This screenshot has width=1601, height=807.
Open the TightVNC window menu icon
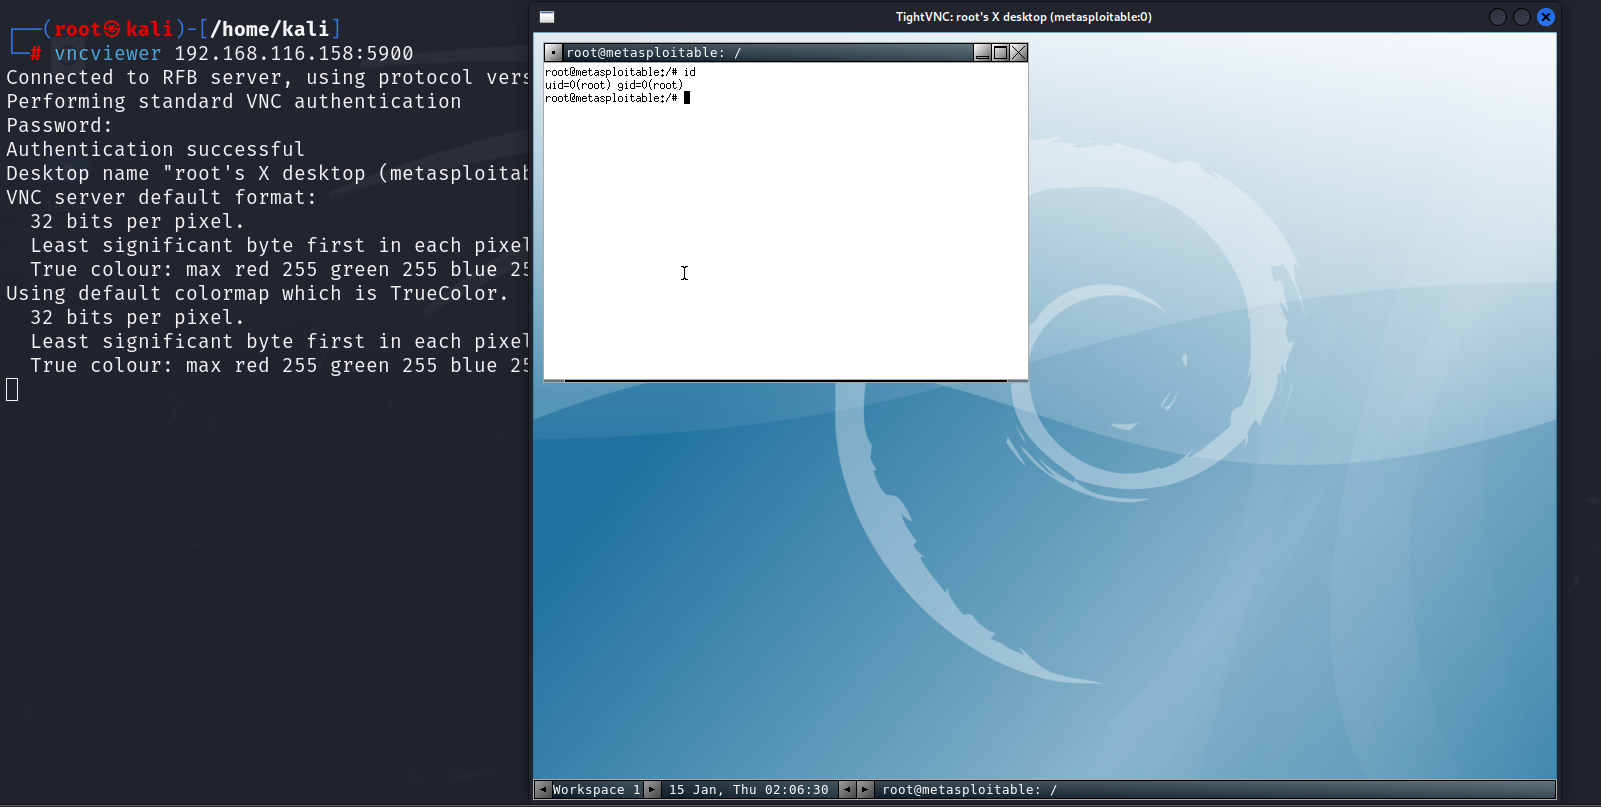547,17
